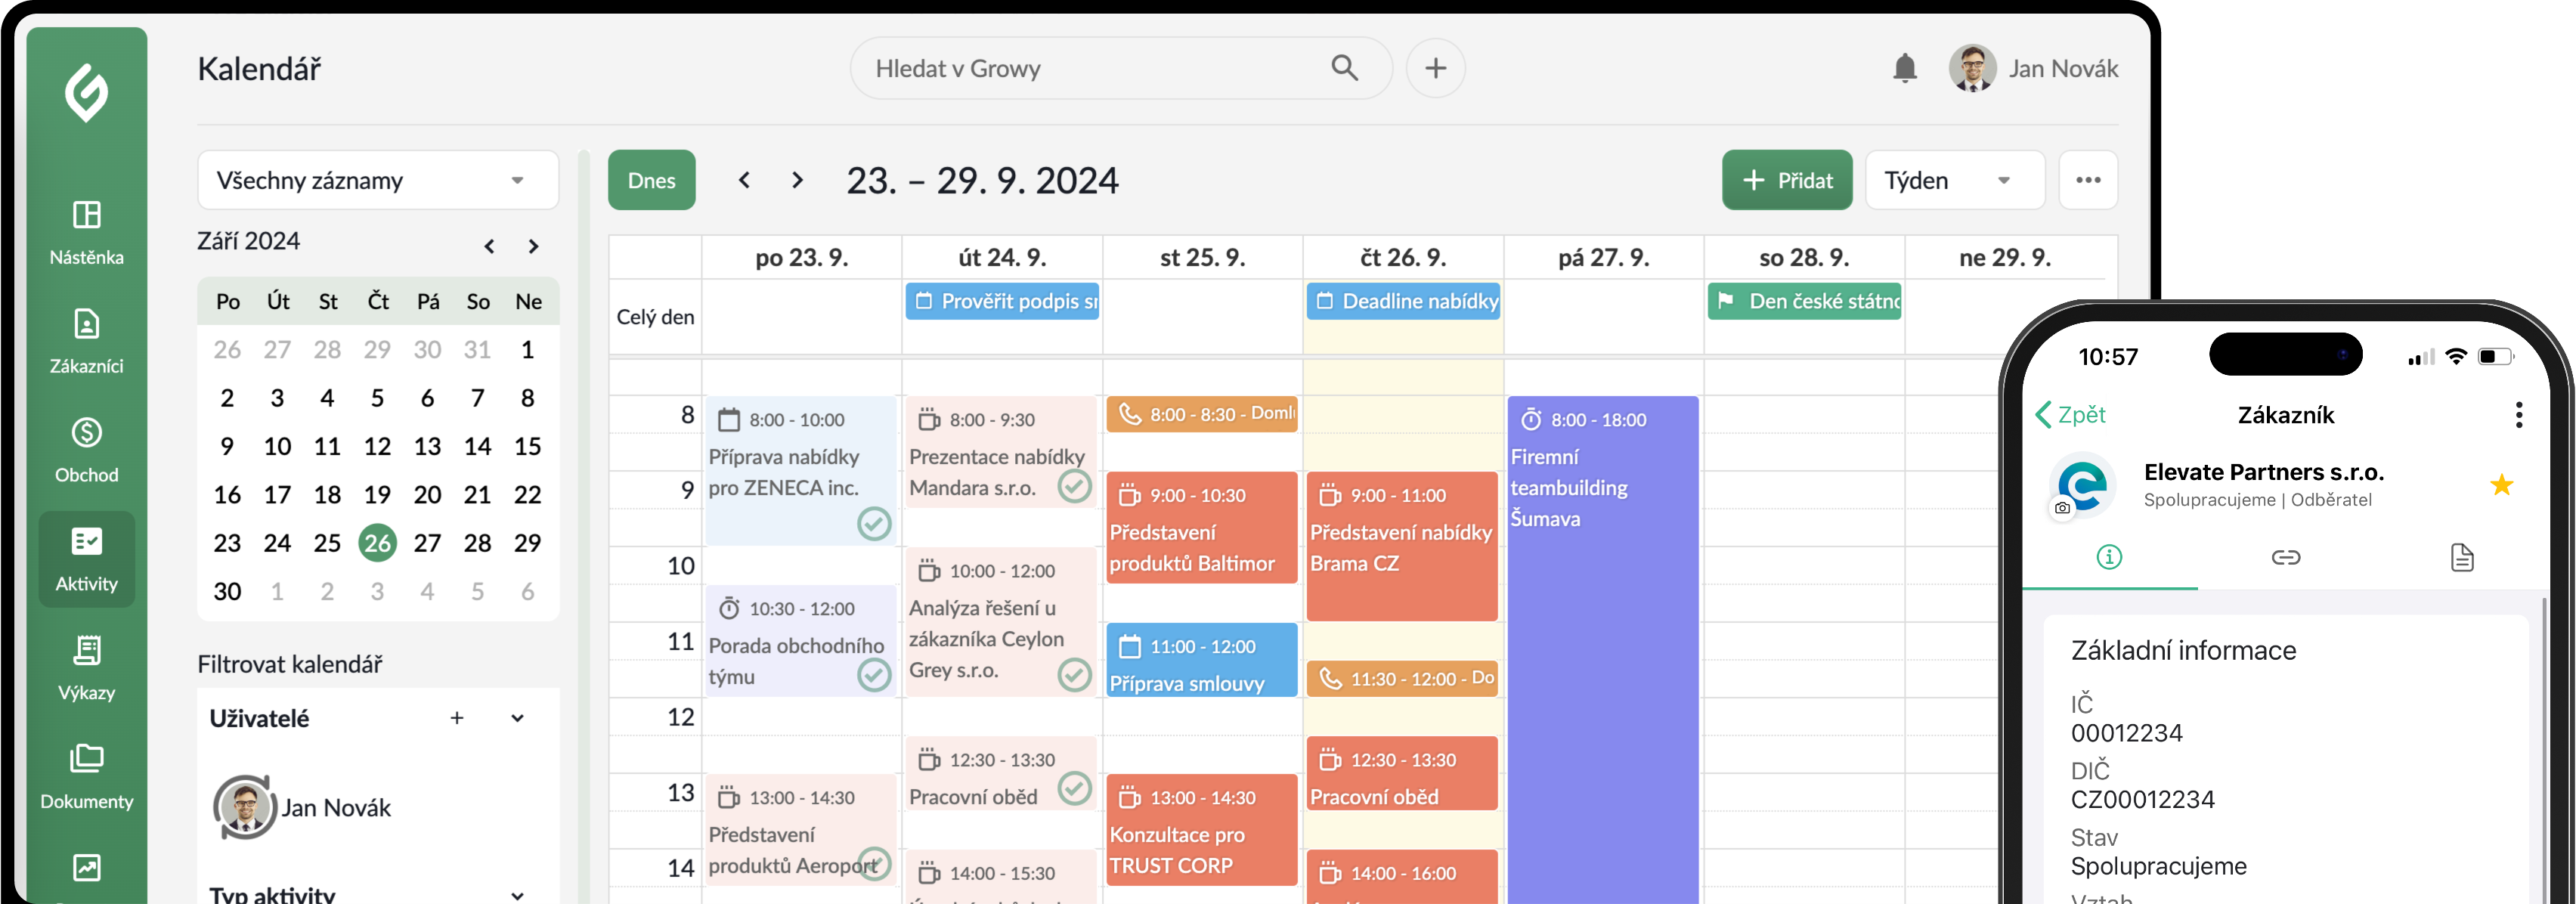Open Výkazy reports section
2576x904 pixels.
87,669
